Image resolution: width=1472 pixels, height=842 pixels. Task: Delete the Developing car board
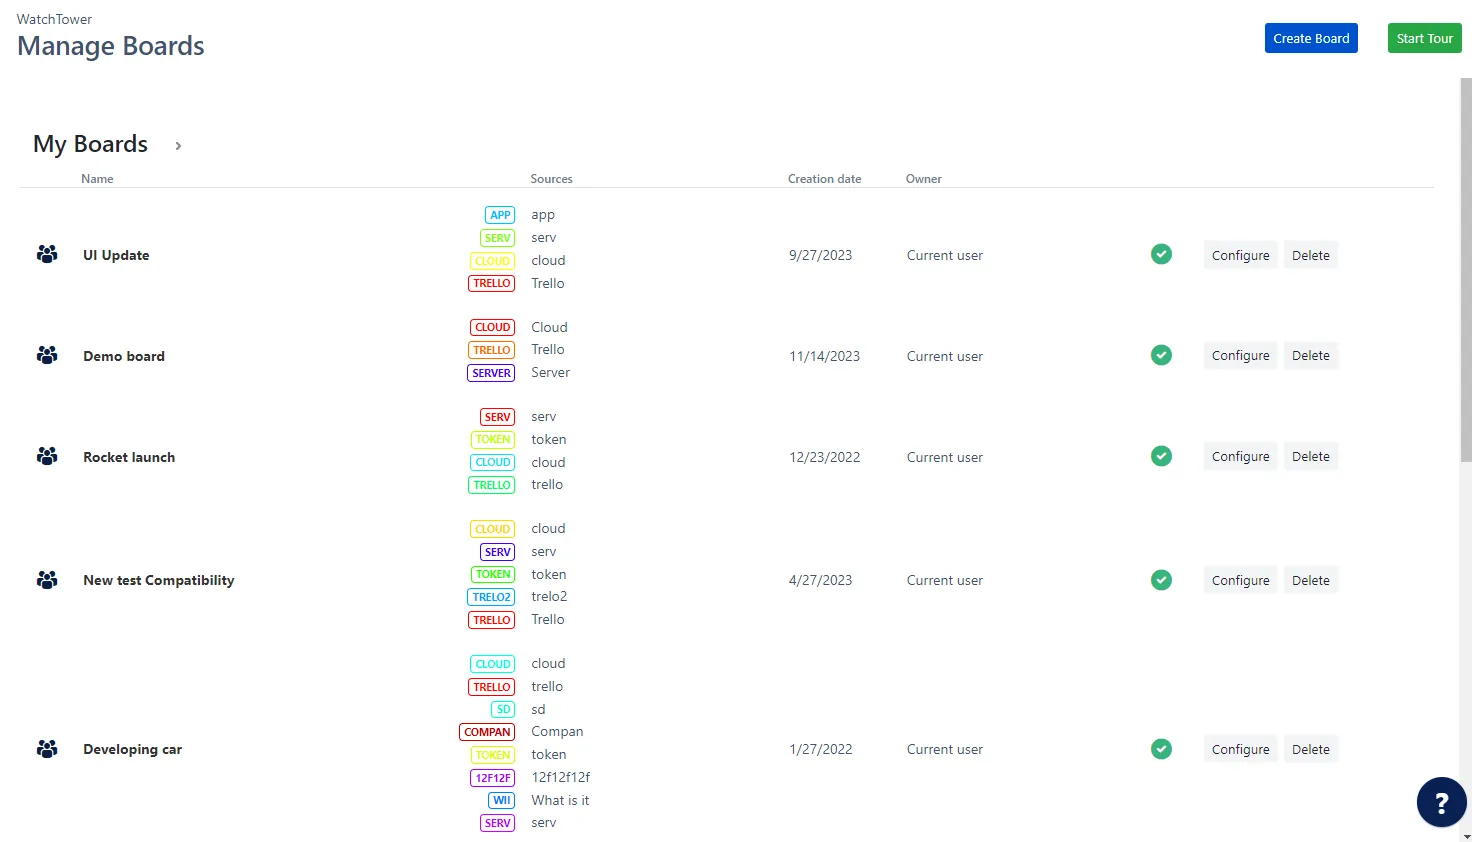1311,749
